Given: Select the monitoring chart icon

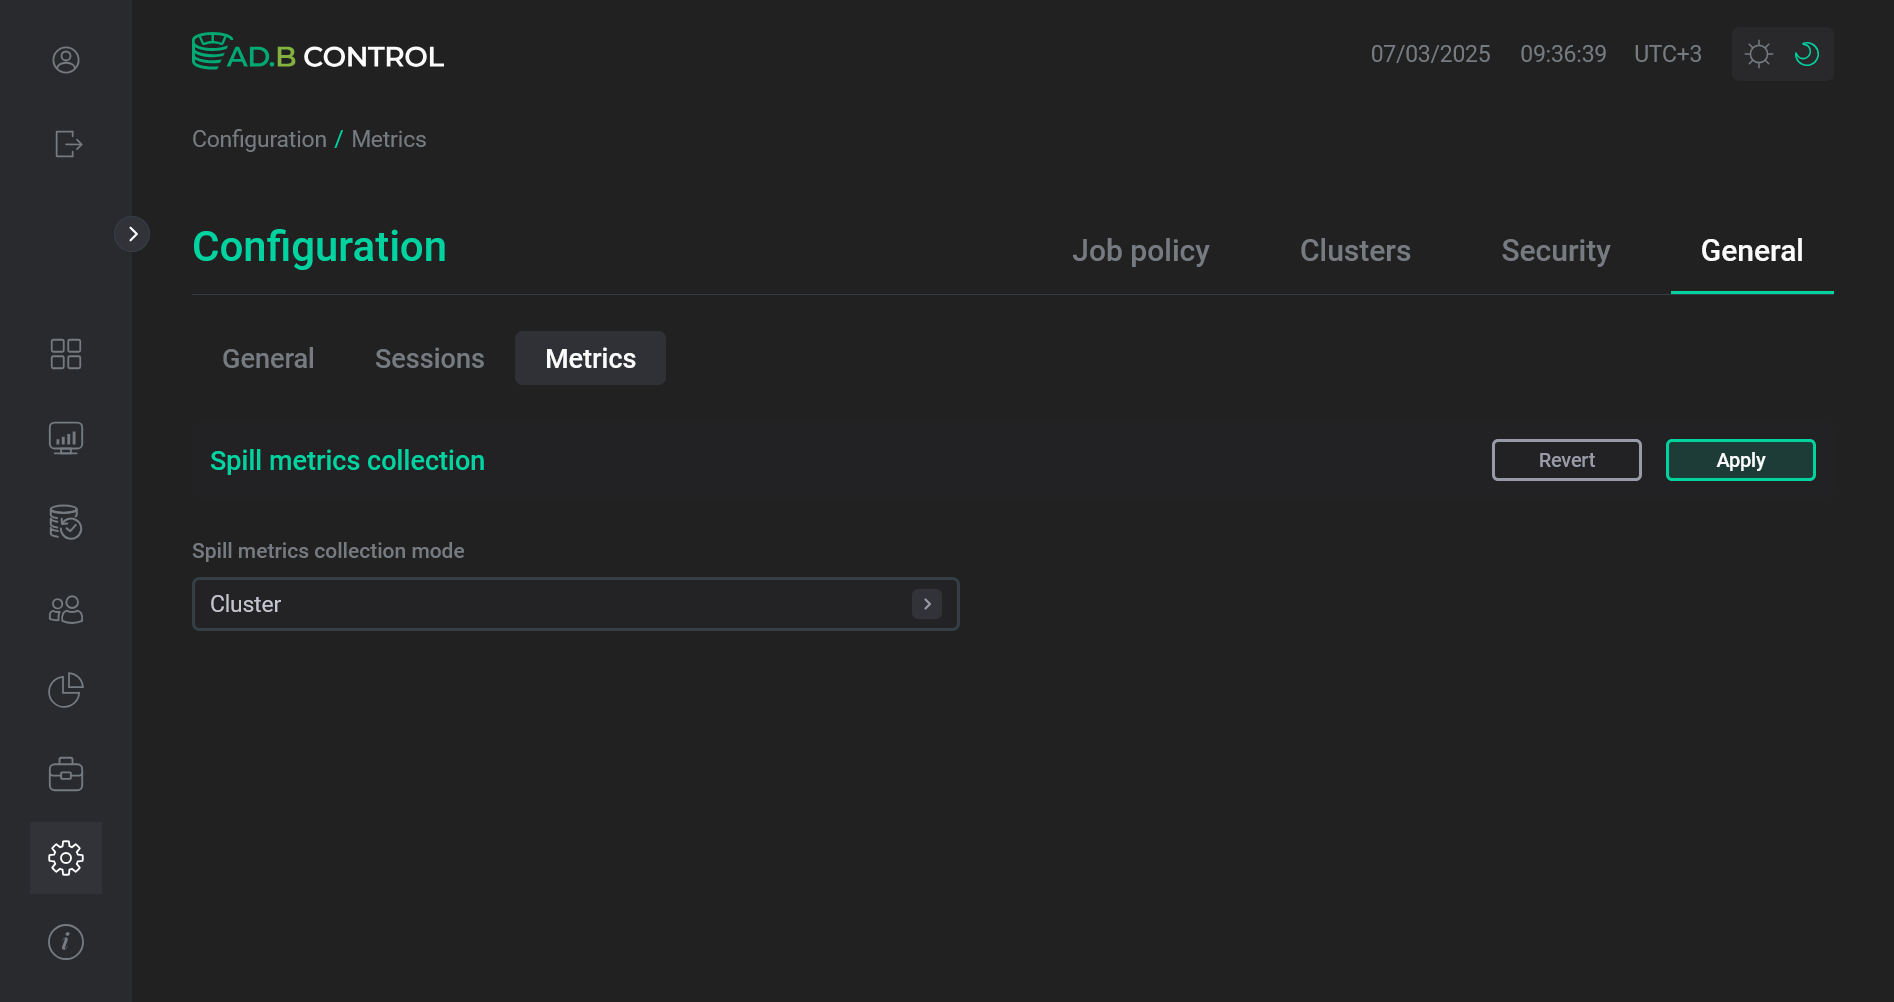Looking at the screenshot, I should coord(65,437).
